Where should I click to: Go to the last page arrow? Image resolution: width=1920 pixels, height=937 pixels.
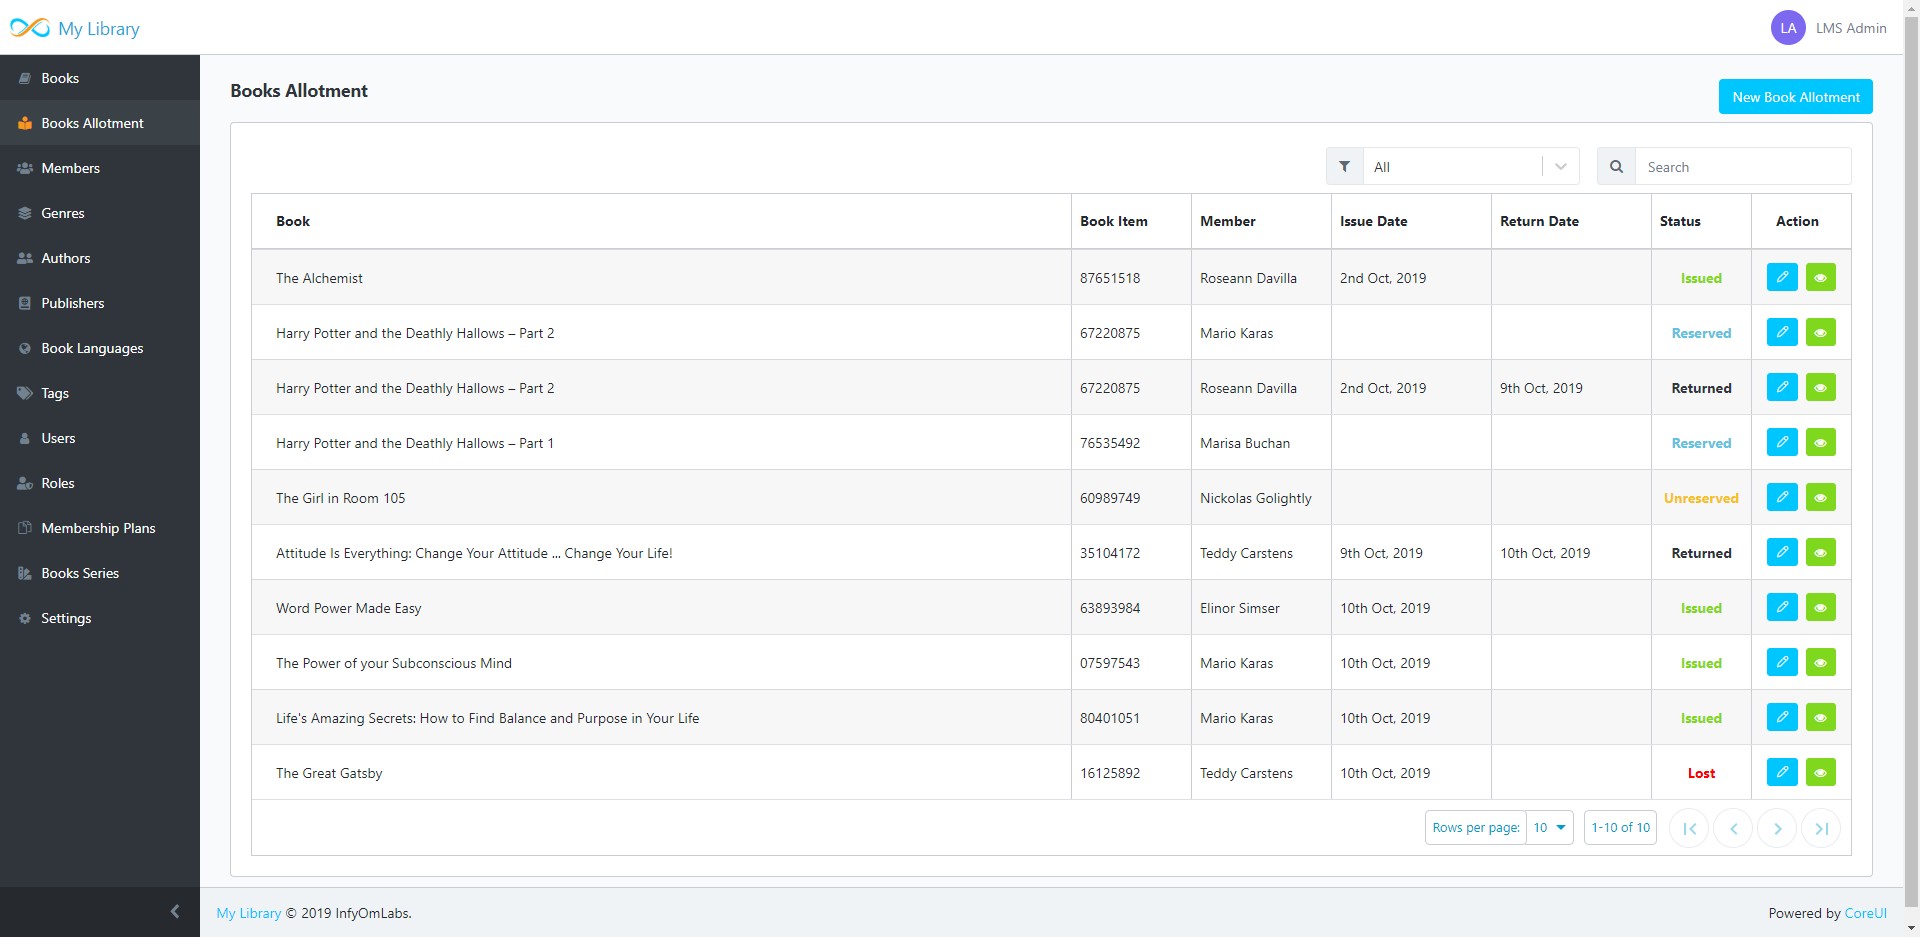[x=1821, y=828]
